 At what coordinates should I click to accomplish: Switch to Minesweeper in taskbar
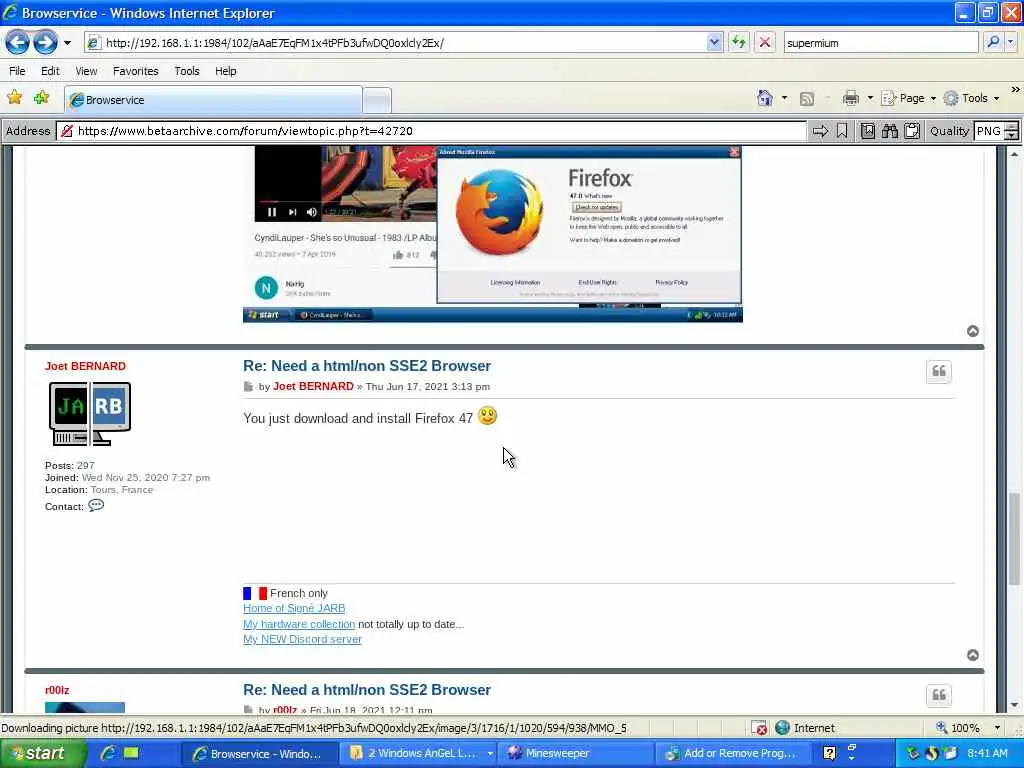pyautogui.click(x=577, y=754)
